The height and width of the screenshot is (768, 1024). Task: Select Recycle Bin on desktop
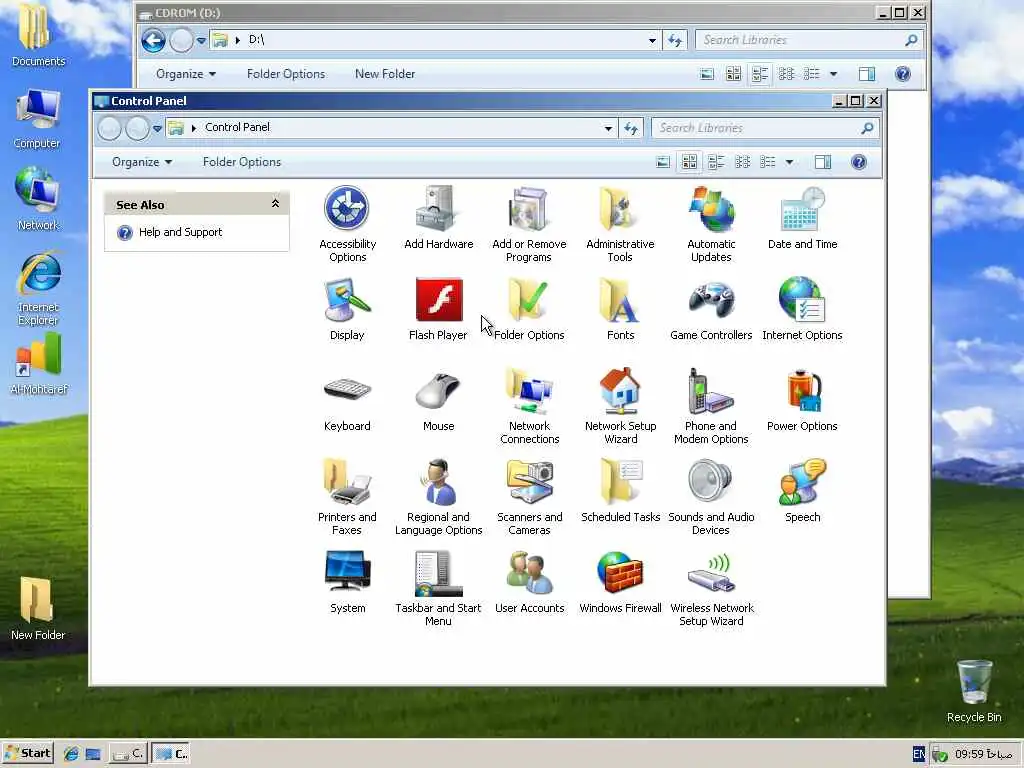pyautogui.click(x=974, y=691)
